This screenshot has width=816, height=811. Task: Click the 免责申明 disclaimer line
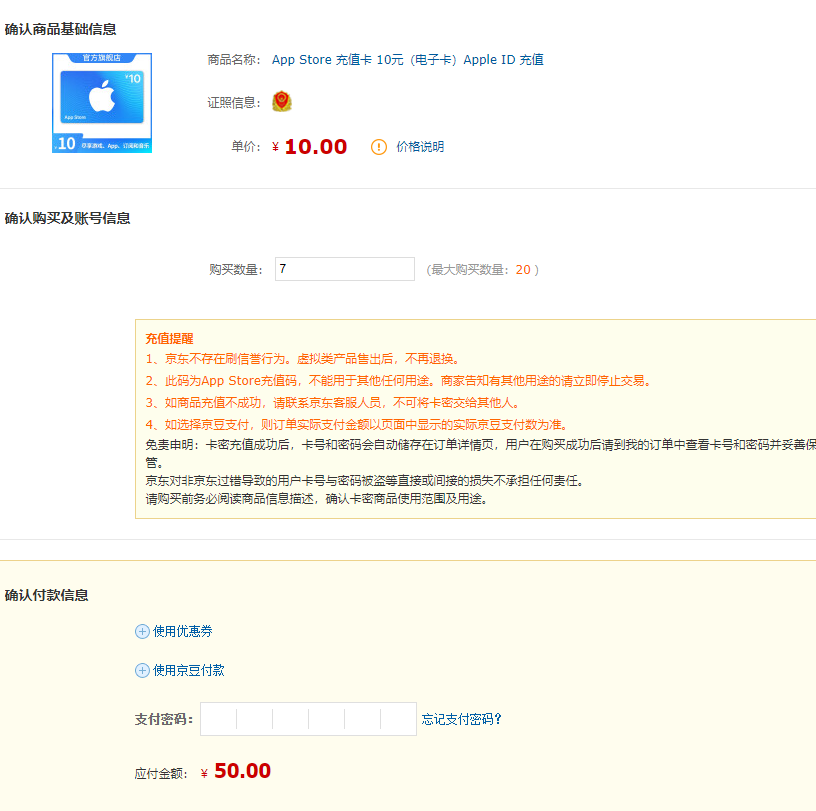(480, 453)
